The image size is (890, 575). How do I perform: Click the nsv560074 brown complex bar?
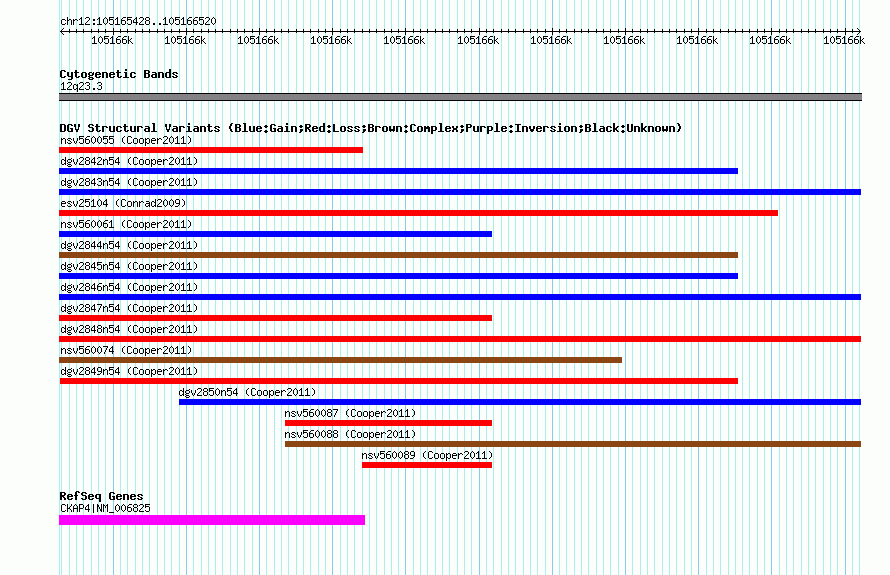click(x=341, y=360)
